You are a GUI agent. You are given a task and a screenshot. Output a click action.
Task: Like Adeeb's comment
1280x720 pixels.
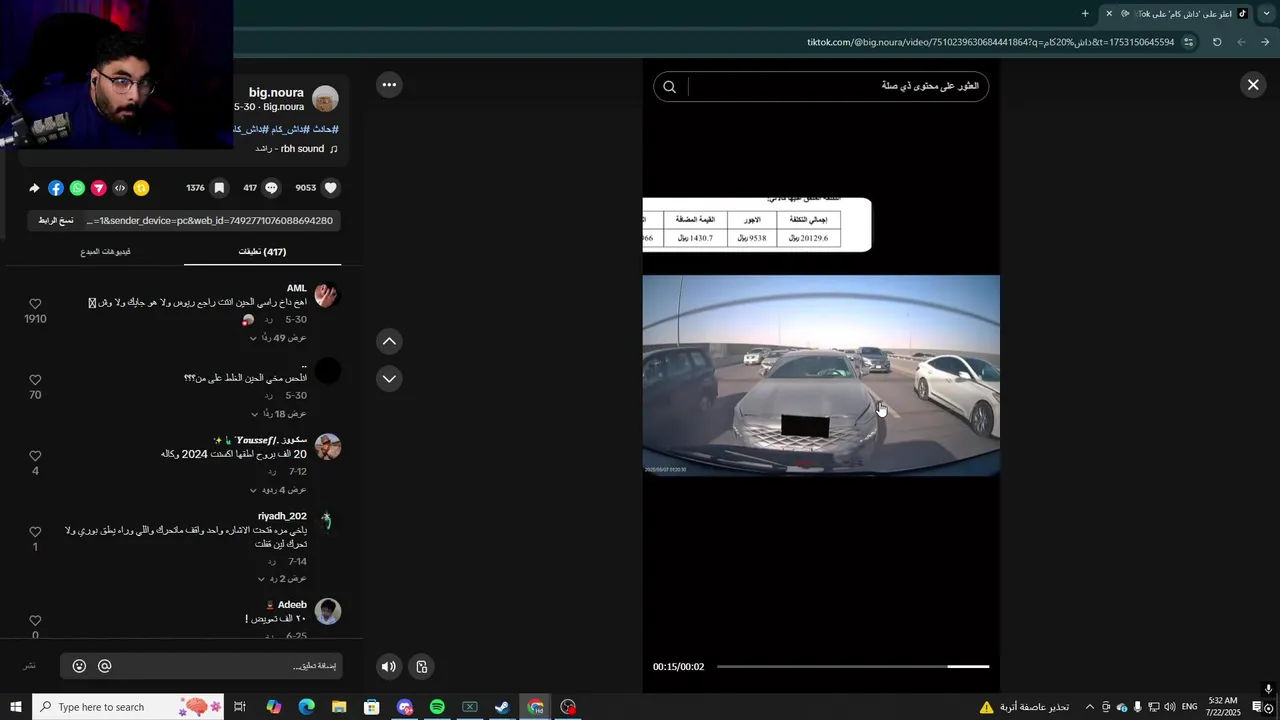coord(35,621)
